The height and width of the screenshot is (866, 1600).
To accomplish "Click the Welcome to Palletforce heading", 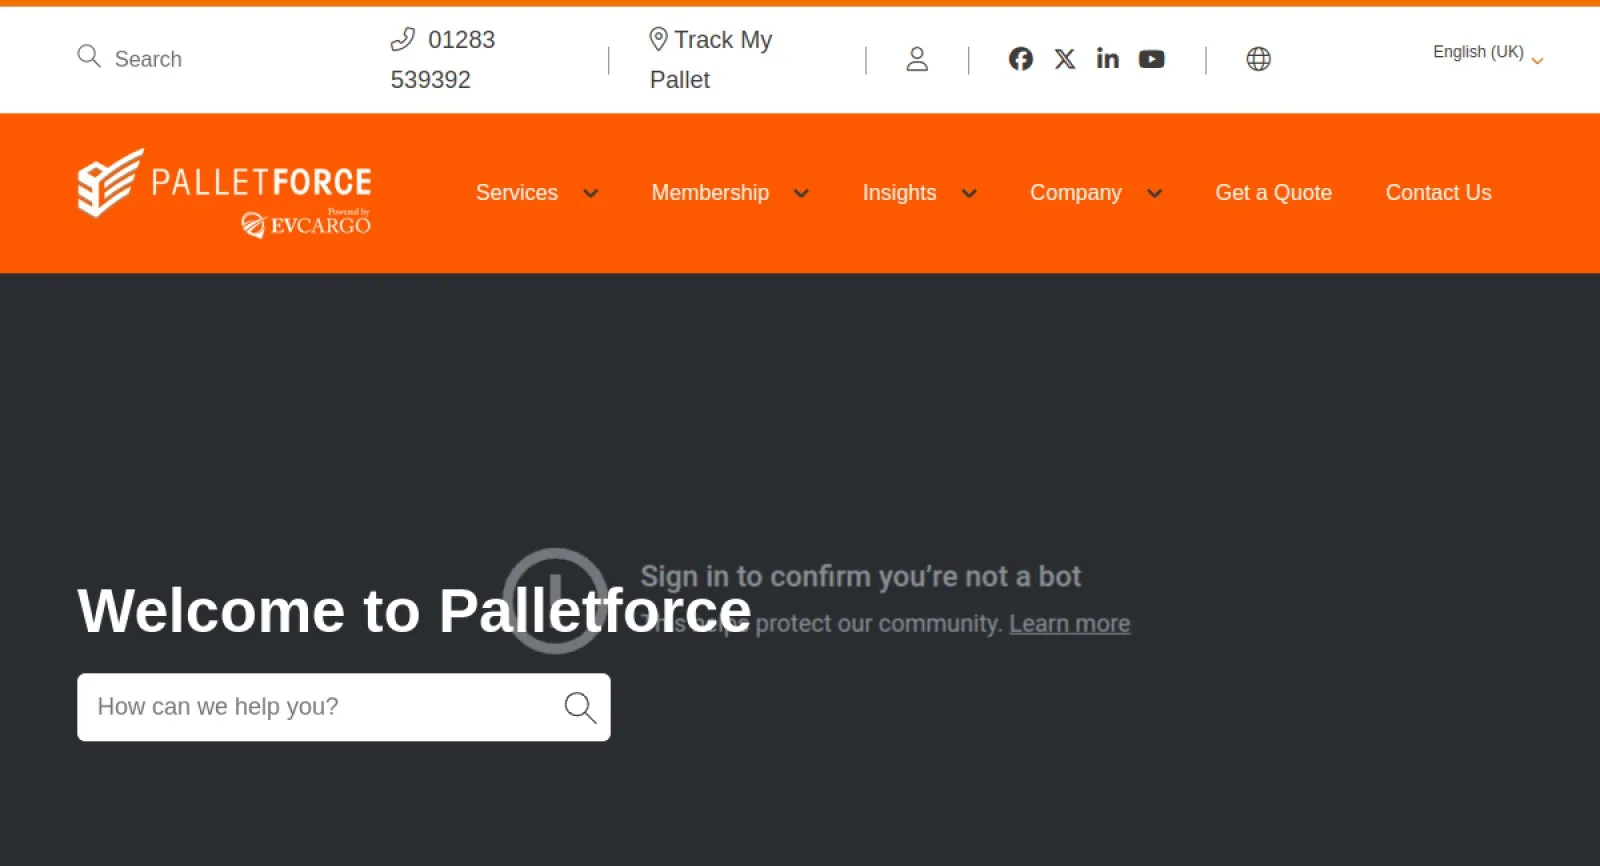I will [414, 610].
